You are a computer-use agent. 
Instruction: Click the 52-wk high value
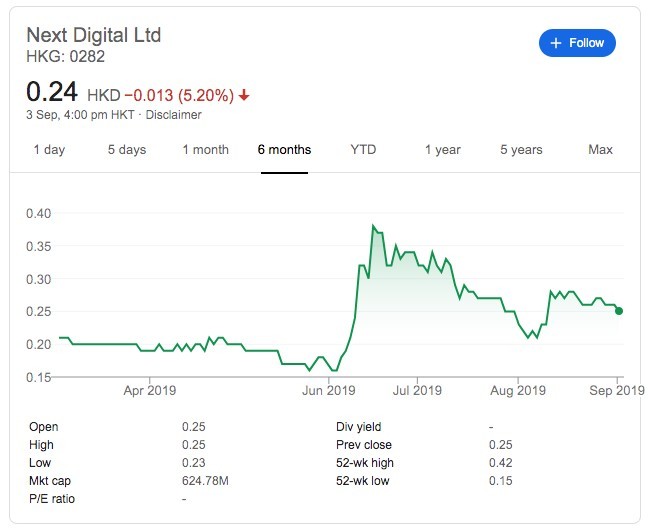[500, 463]
